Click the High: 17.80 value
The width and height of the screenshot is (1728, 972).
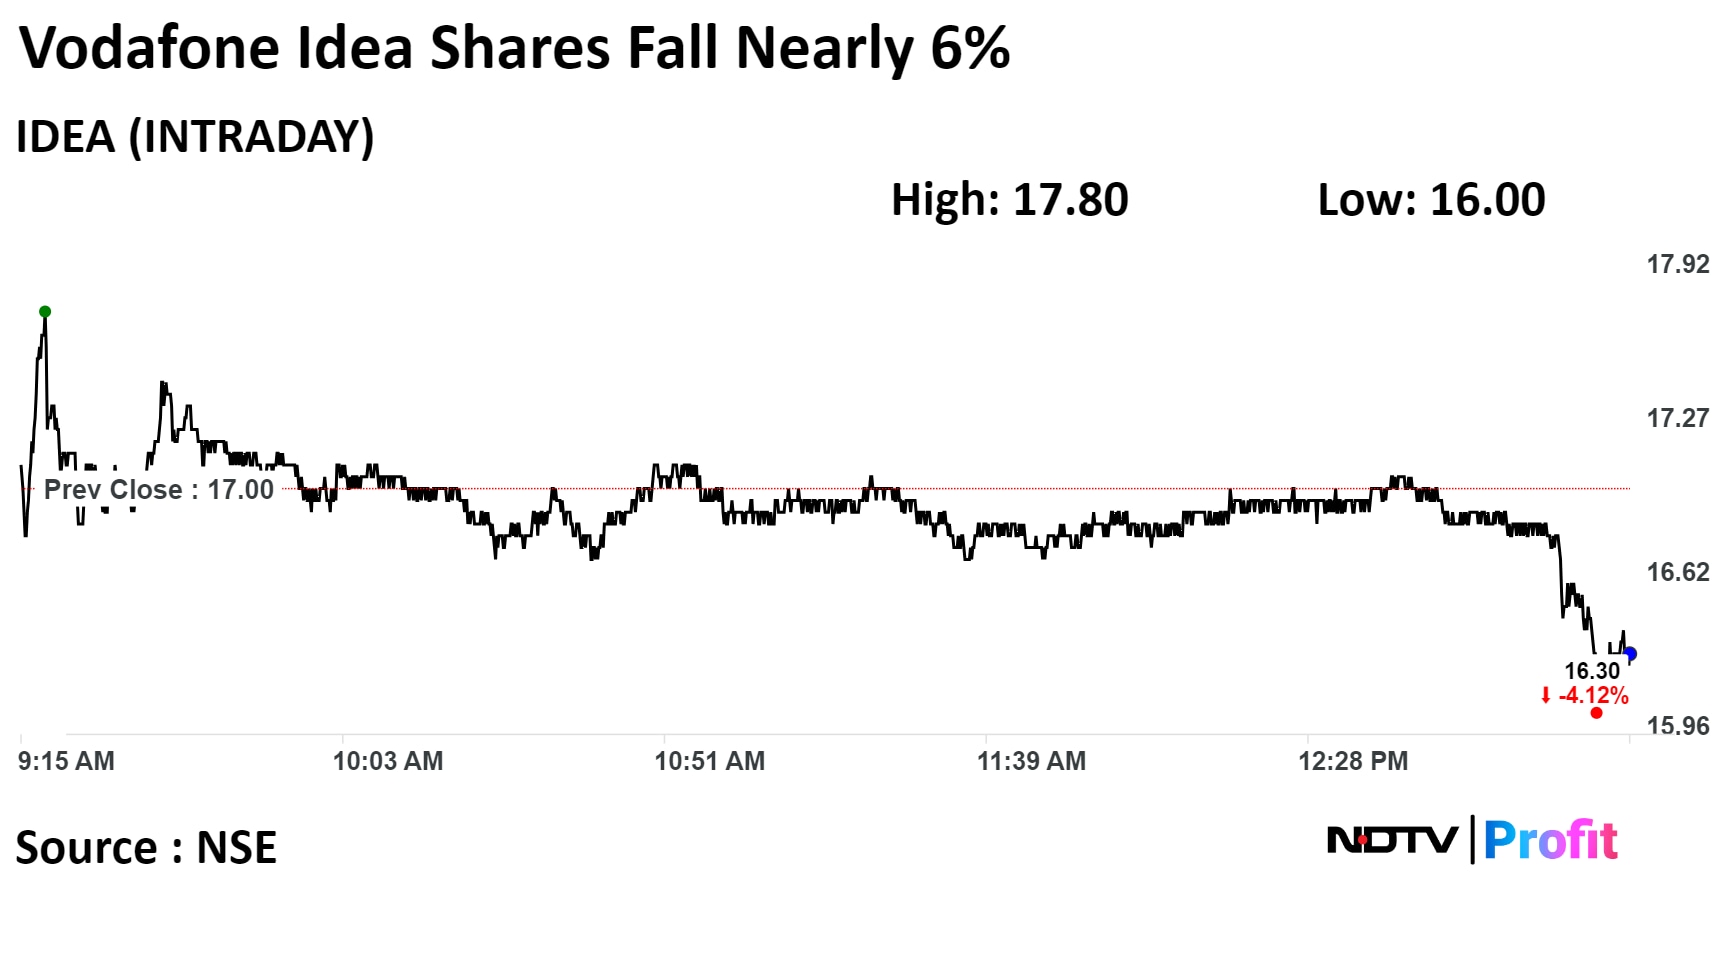tap(1009, 200)
